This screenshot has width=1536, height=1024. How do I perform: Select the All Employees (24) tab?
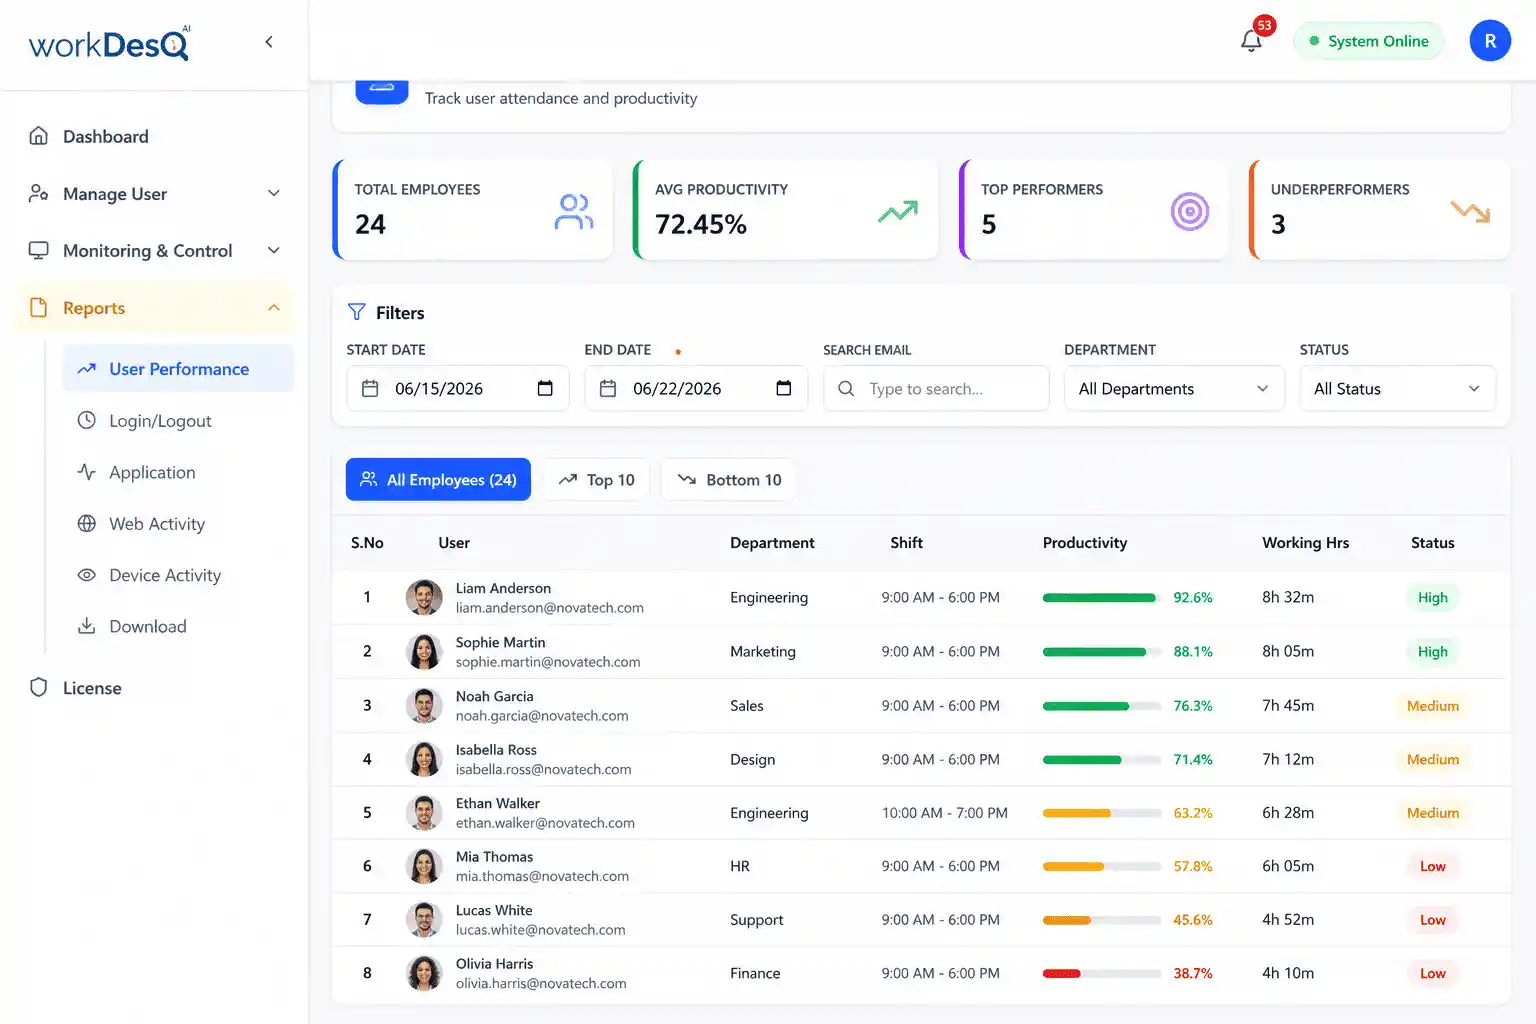438,480
